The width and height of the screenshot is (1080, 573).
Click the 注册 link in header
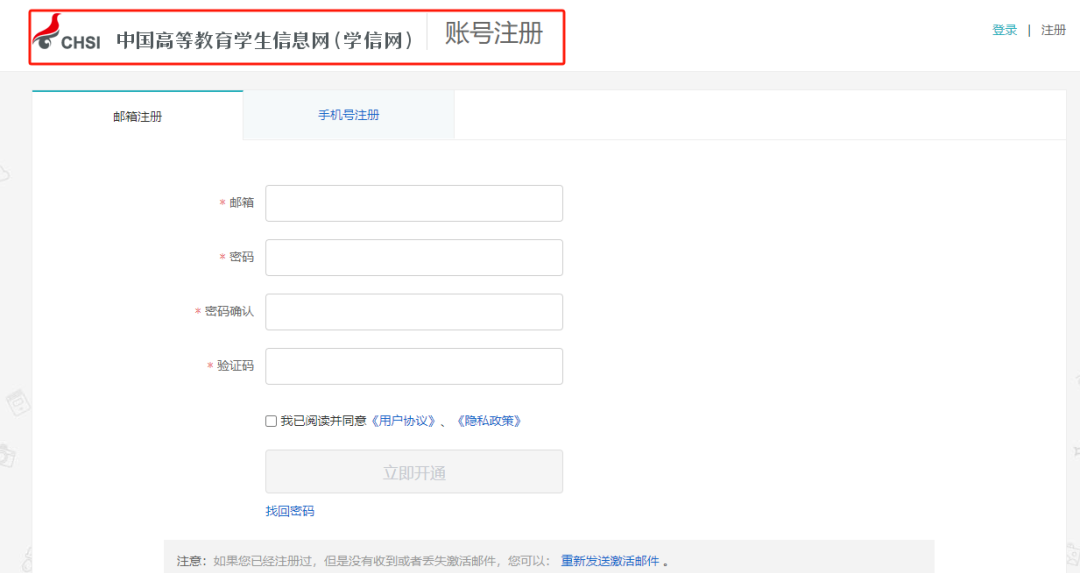tap(1053, 30)
